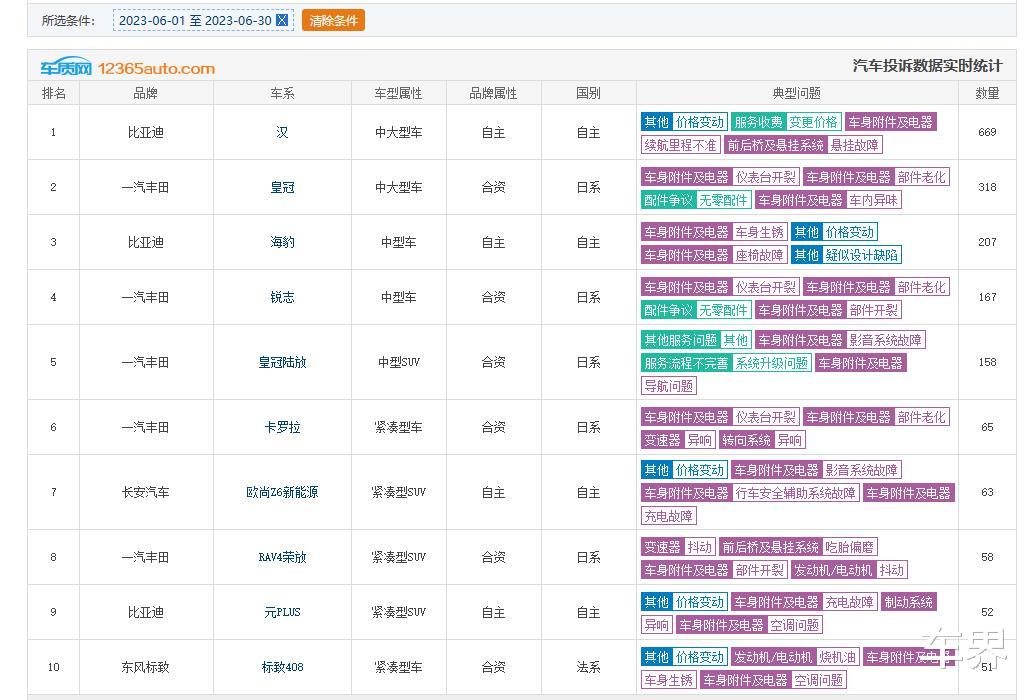Viewport: 1031px width, 700px height.
Task: Open the 汉 car series link
Action: click(282, 132)
